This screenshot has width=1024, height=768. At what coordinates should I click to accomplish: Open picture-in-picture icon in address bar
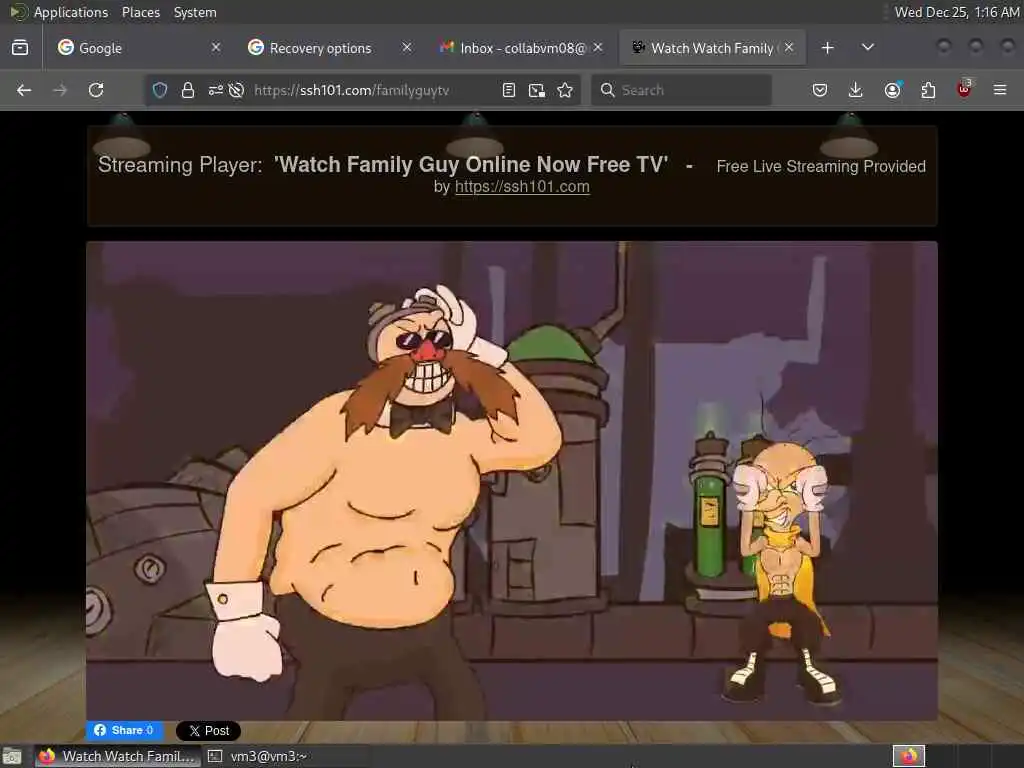coord(537,90)
